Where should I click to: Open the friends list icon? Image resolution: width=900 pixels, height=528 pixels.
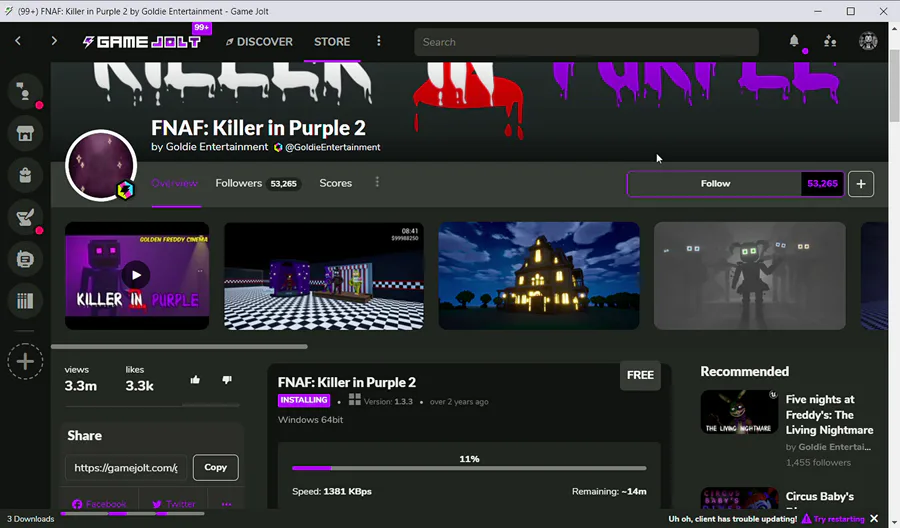[x=830, y=41]
